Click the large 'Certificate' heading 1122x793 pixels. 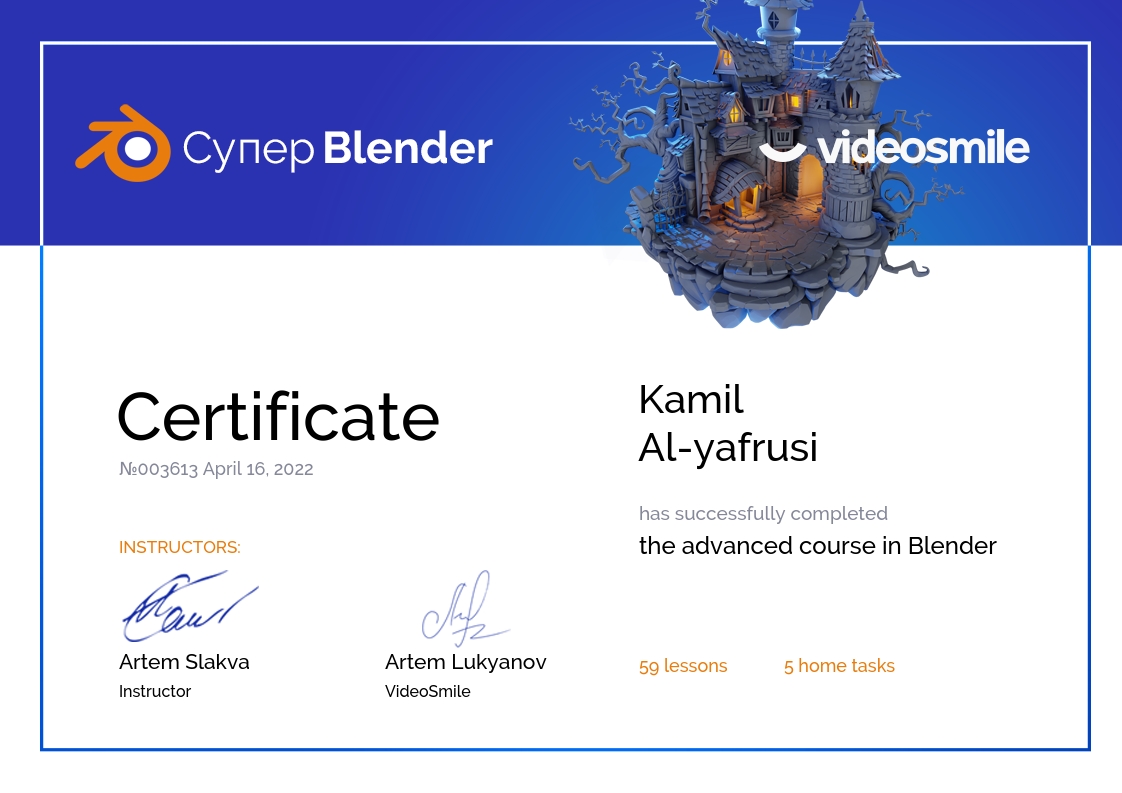(x=278, y=417)
